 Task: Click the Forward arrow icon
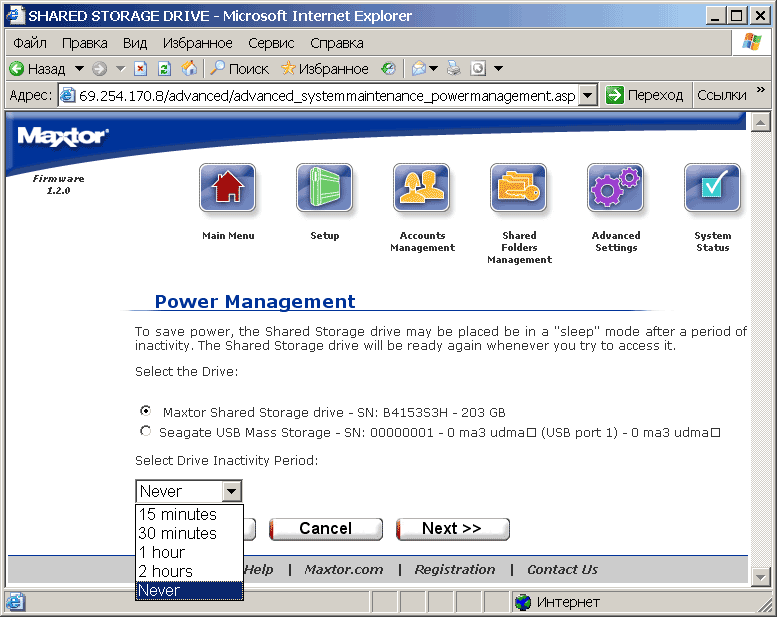100,68
